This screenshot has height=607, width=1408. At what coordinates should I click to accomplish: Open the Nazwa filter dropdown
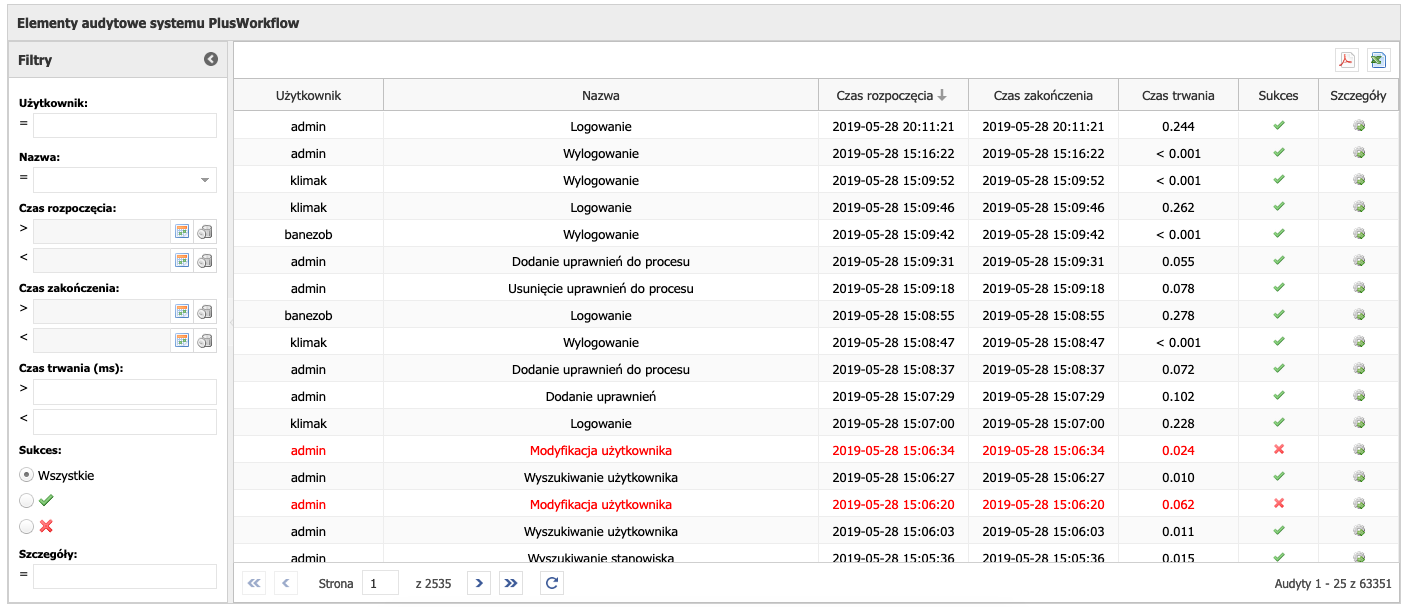(x=205, y=180)
